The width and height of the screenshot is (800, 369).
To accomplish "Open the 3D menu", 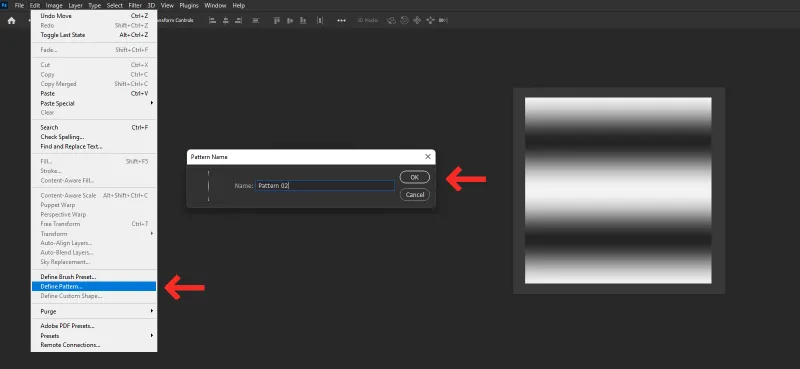I will point(152,6).
